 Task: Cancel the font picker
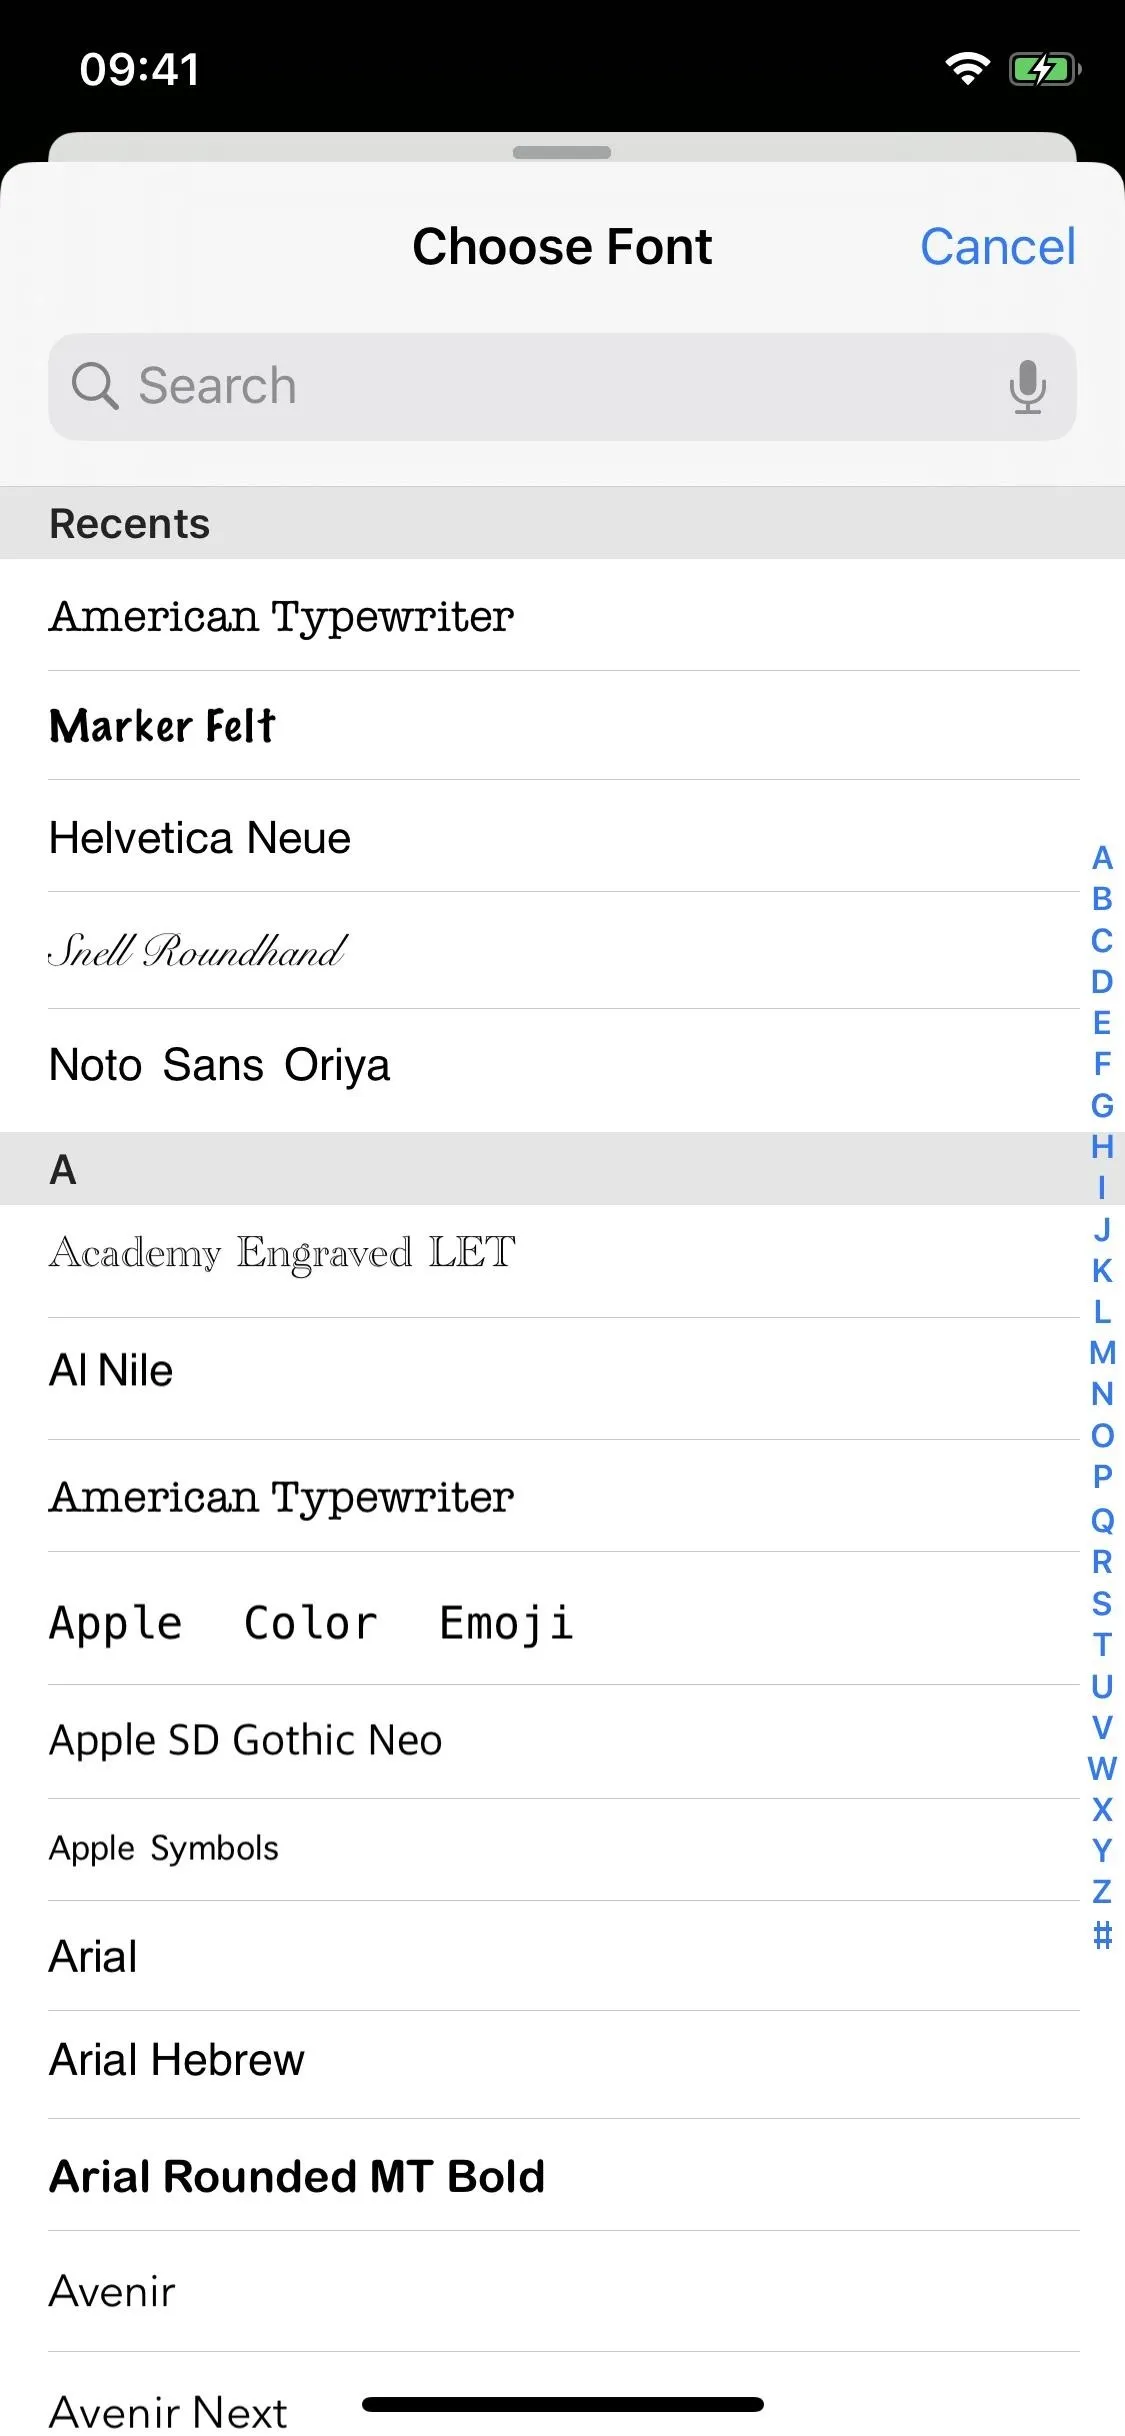tap(997, 247)
